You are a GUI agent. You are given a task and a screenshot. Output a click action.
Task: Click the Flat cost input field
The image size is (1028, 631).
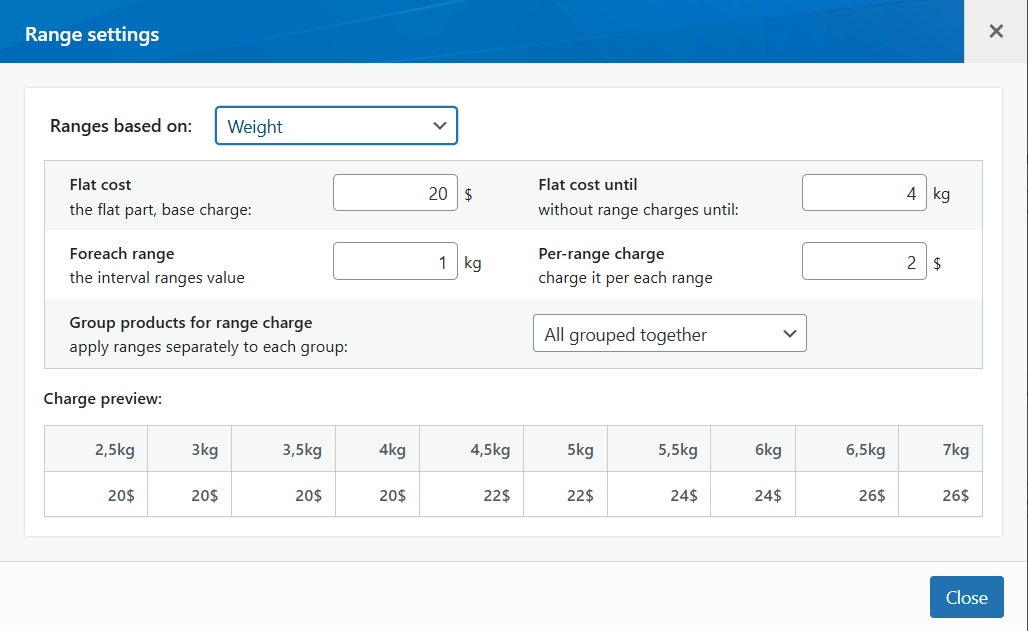pos(395,193)
